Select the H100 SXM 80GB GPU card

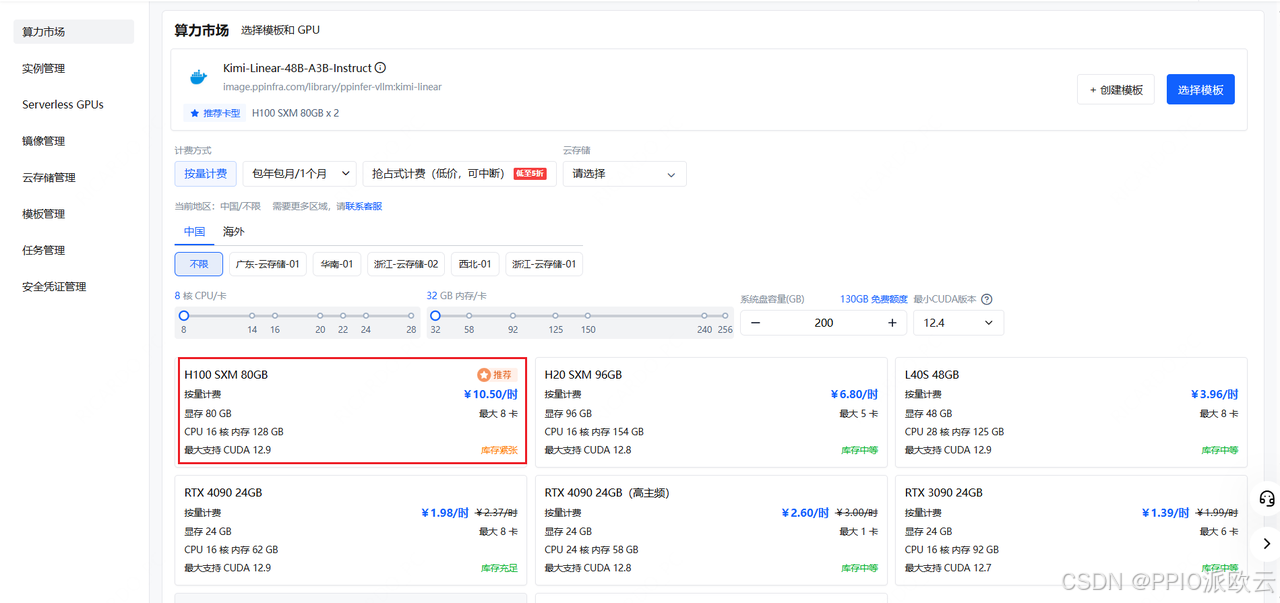[x=352, y=412]
